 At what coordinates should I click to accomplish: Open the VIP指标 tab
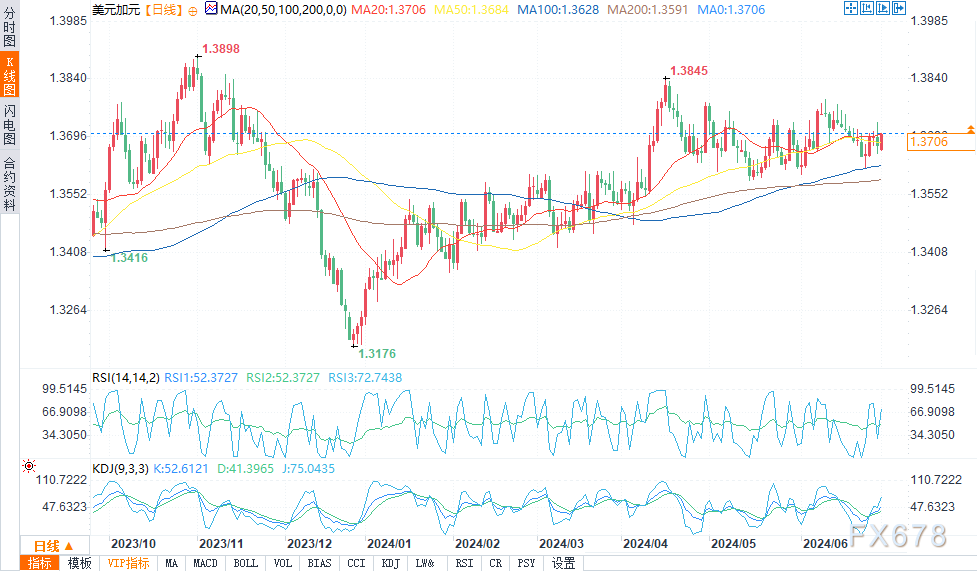128,563
